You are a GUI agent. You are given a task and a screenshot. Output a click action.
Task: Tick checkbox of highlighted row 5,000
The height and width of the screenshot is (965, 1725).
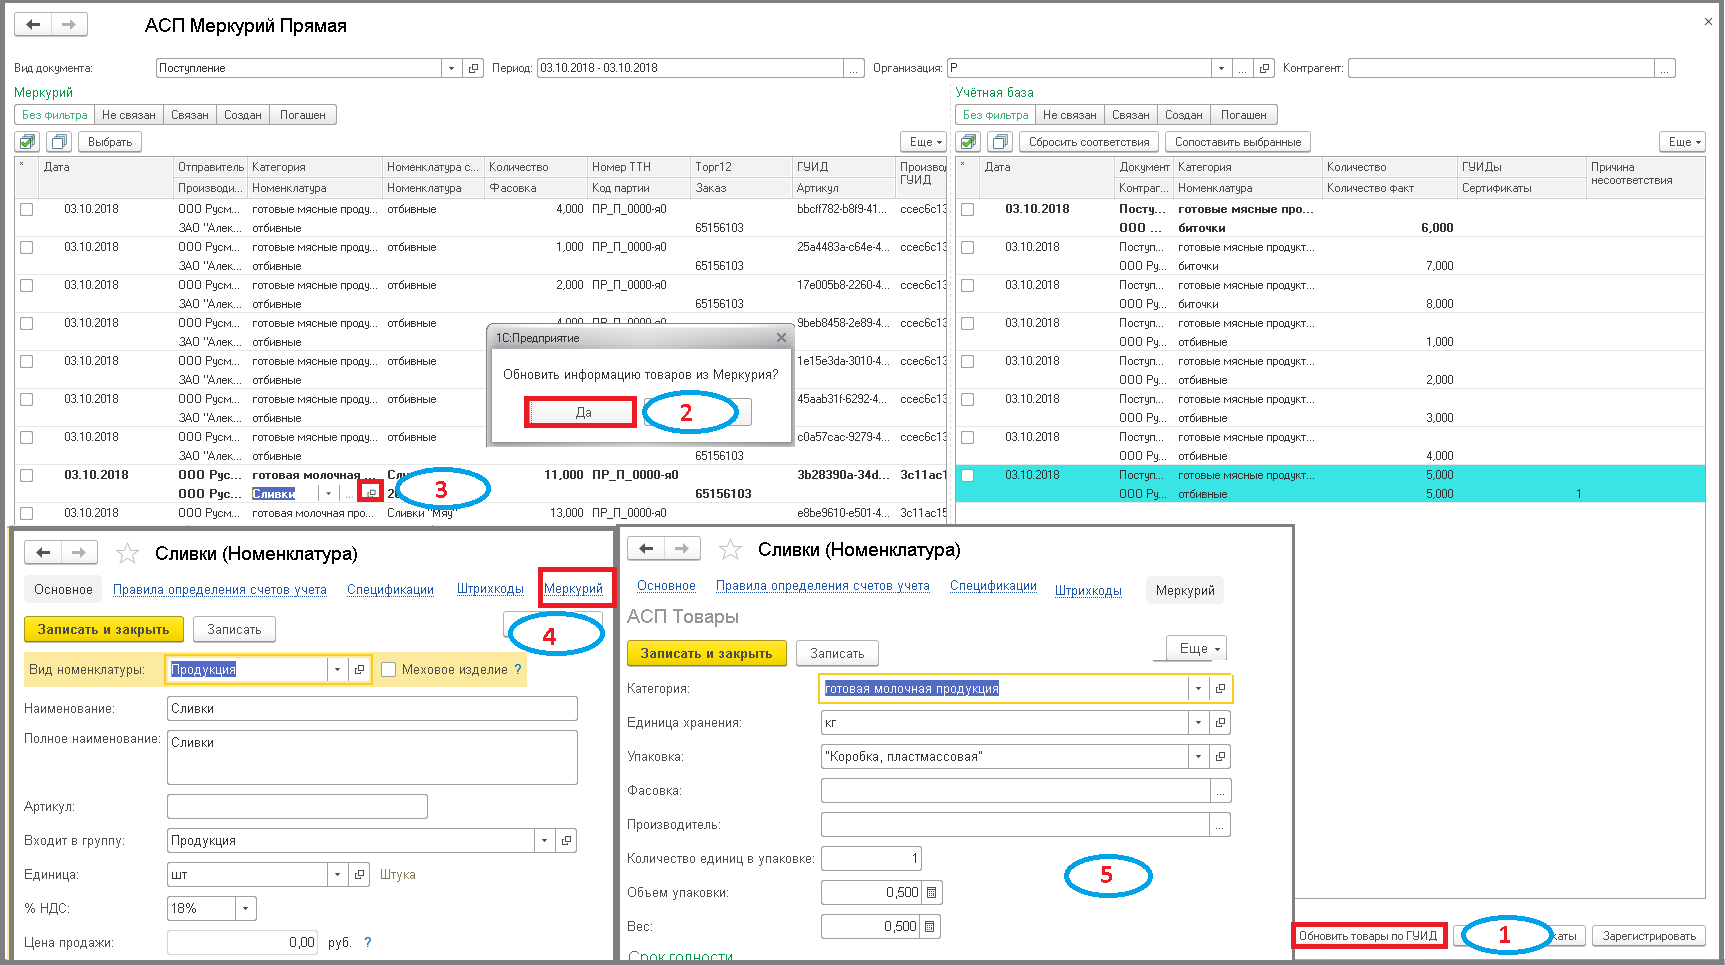click(x=967, y=476)
